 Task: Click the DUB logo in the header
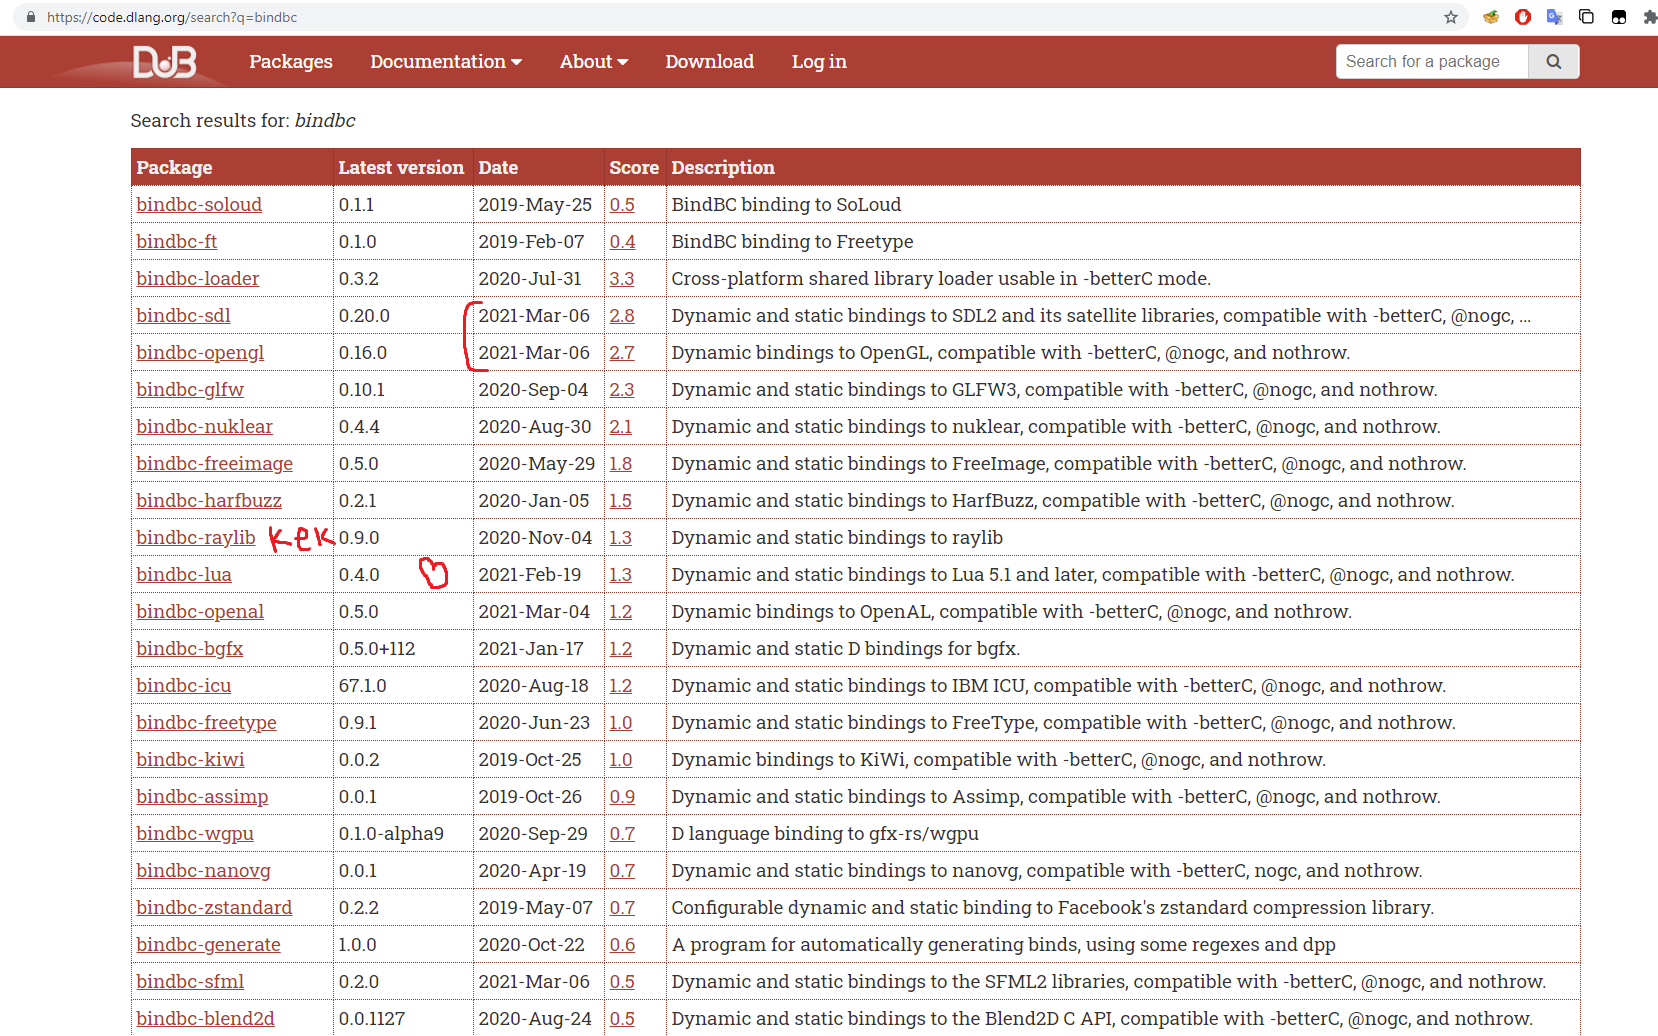point(165,62)
